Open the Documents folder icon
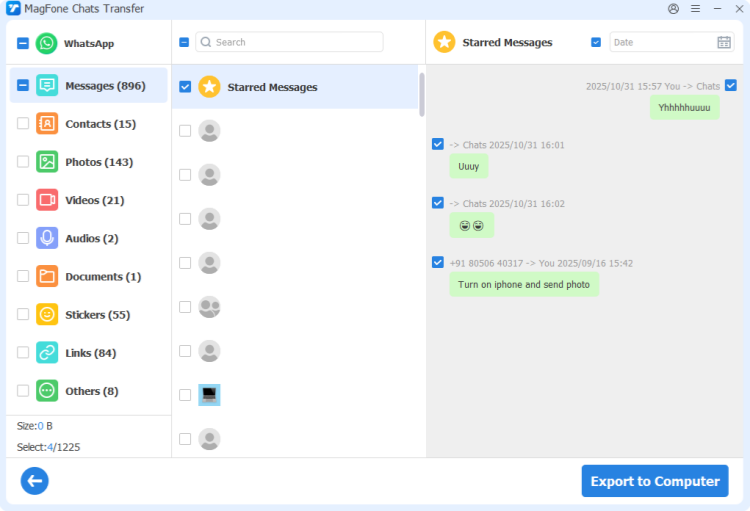Image resolution: width=750 pixels, height=511 pixels. tap(47, 276)
